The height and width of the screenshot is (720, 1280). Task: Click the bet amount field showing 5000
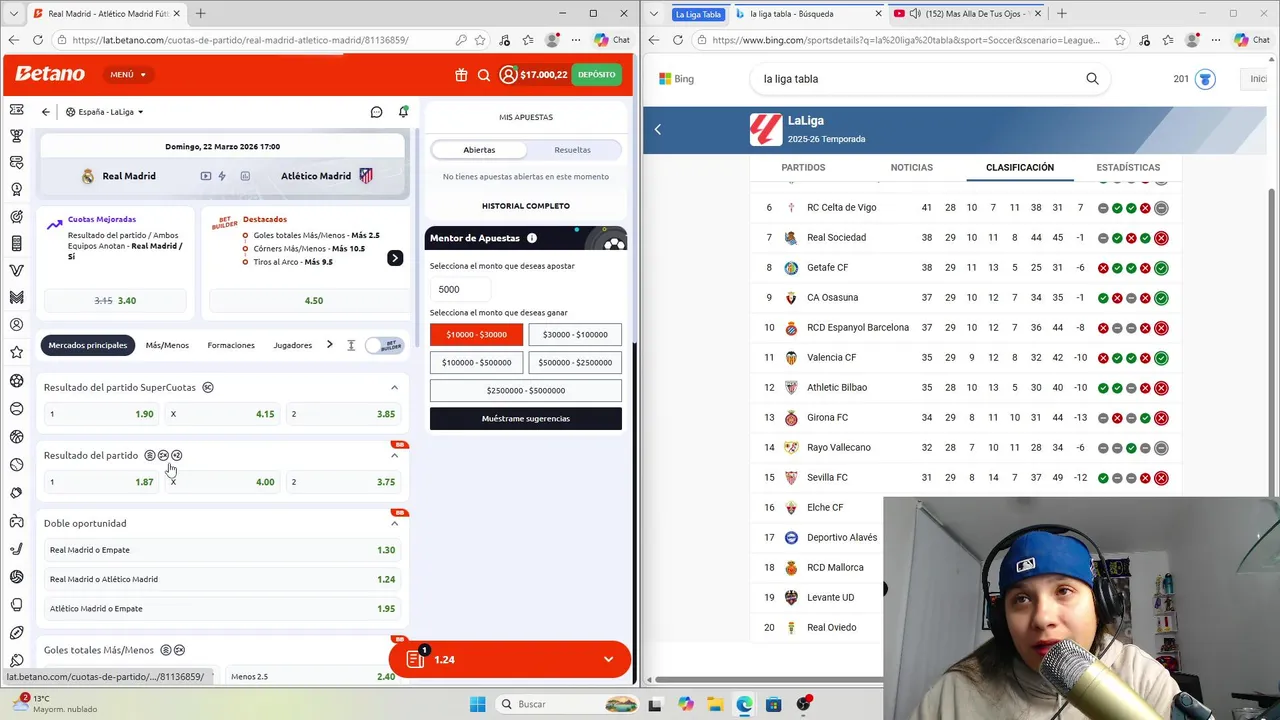(x=460, y=289)
